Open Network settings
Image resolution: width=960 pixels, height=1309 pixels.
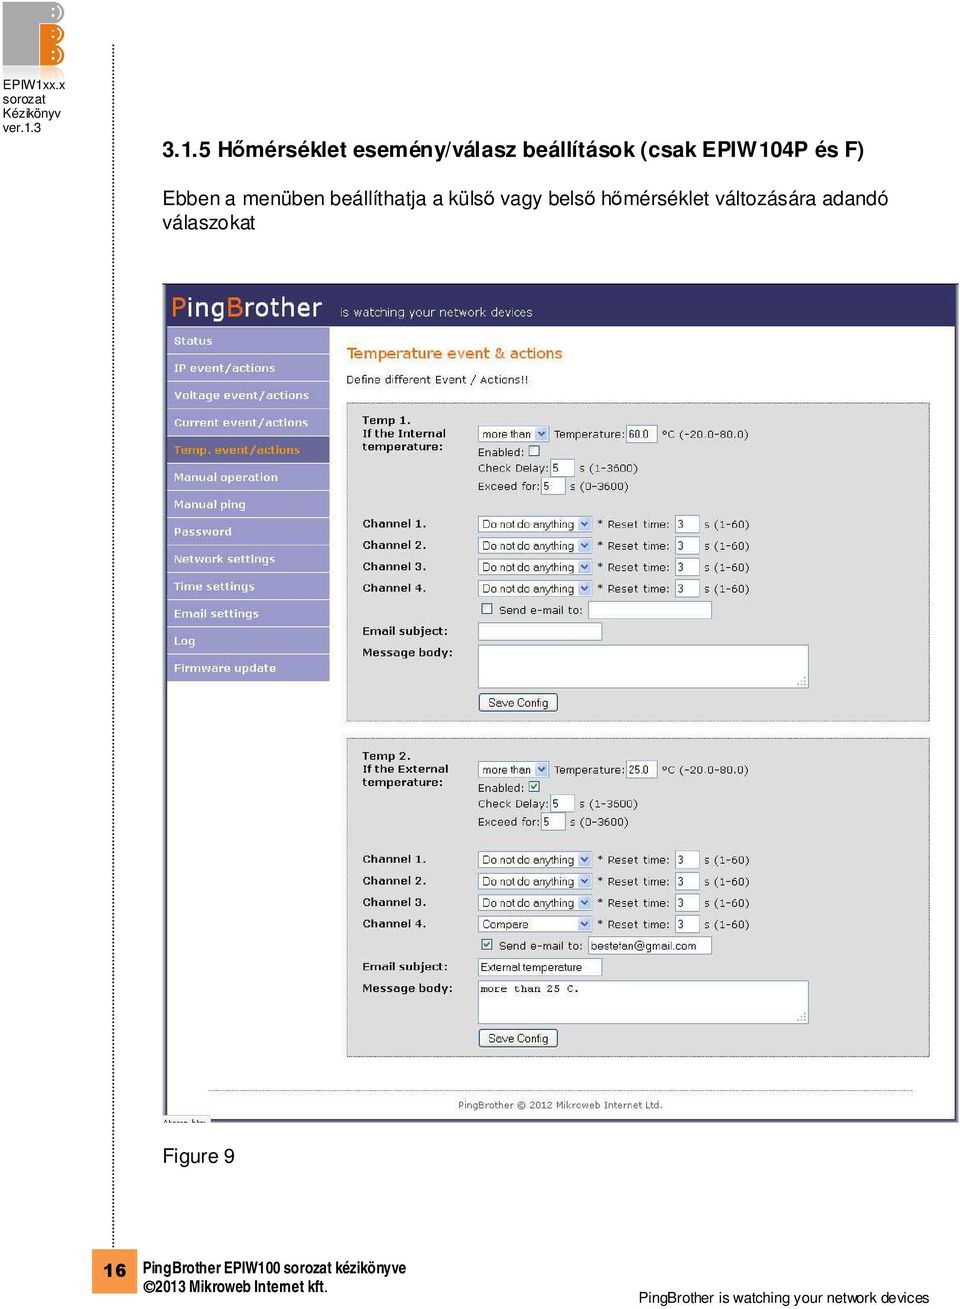pos(248,559)
